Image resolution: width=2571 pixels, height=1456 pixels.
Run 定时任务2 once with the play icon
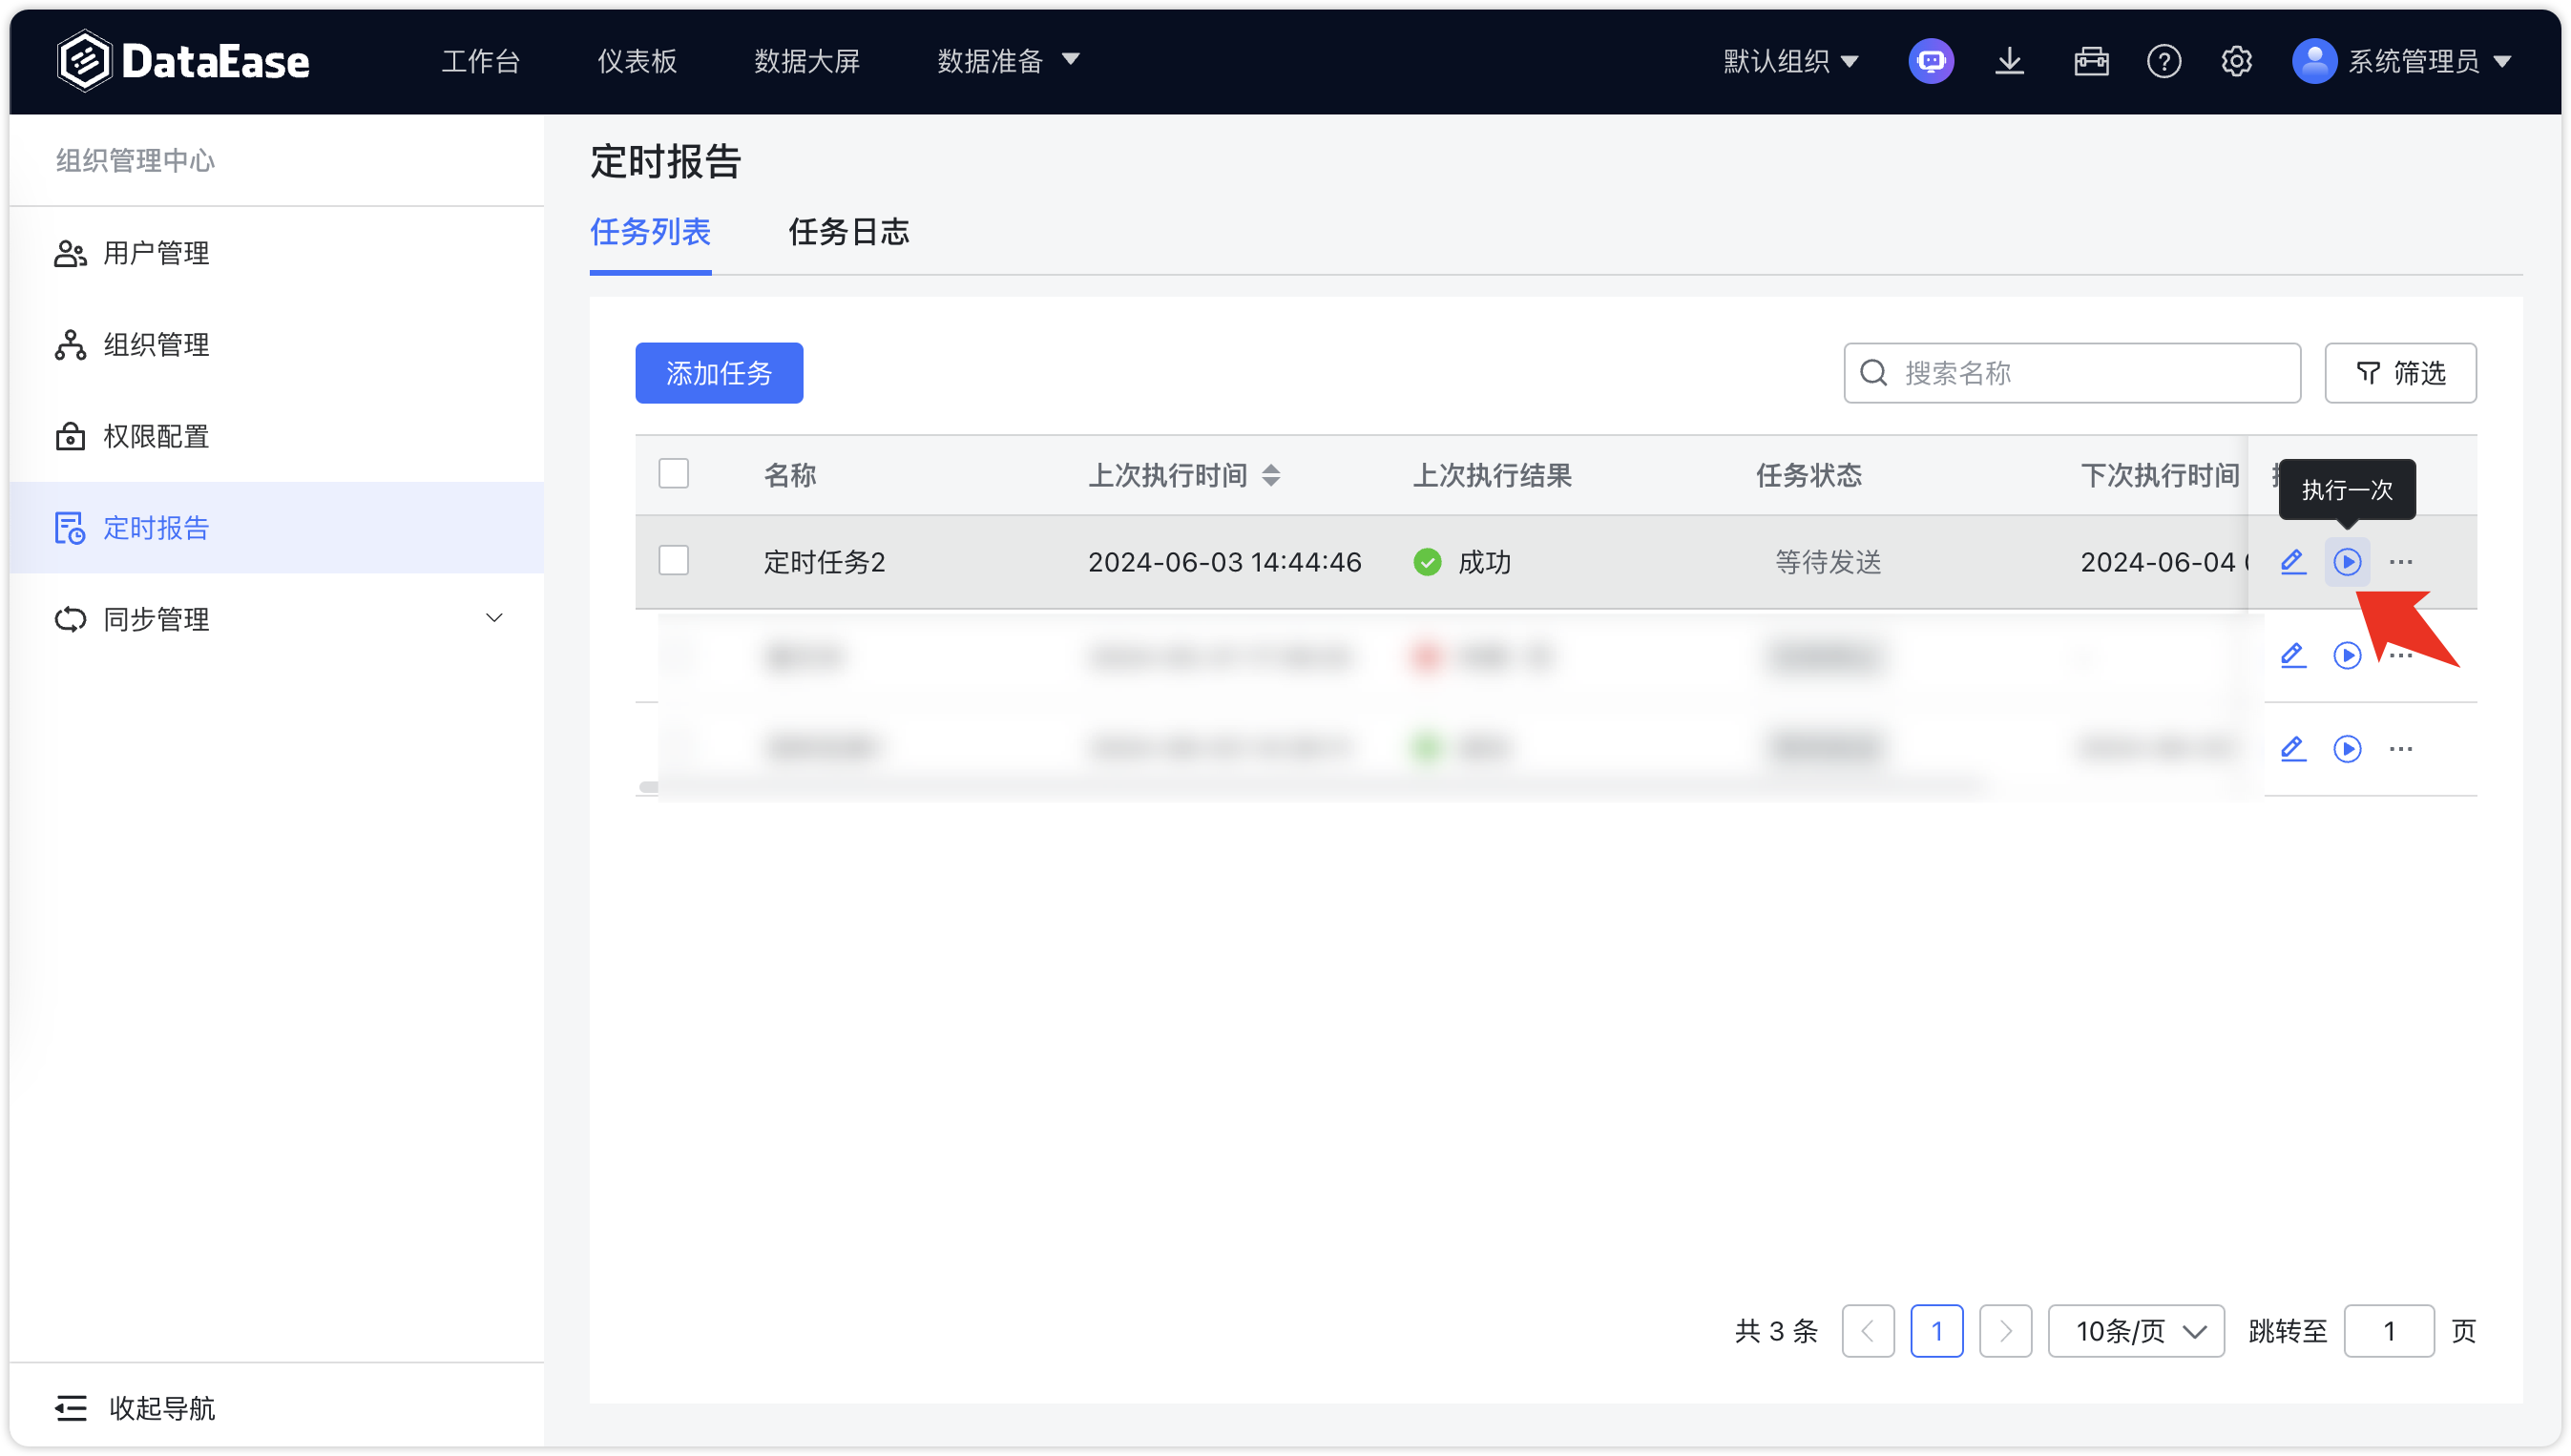tap(2346, 561)
